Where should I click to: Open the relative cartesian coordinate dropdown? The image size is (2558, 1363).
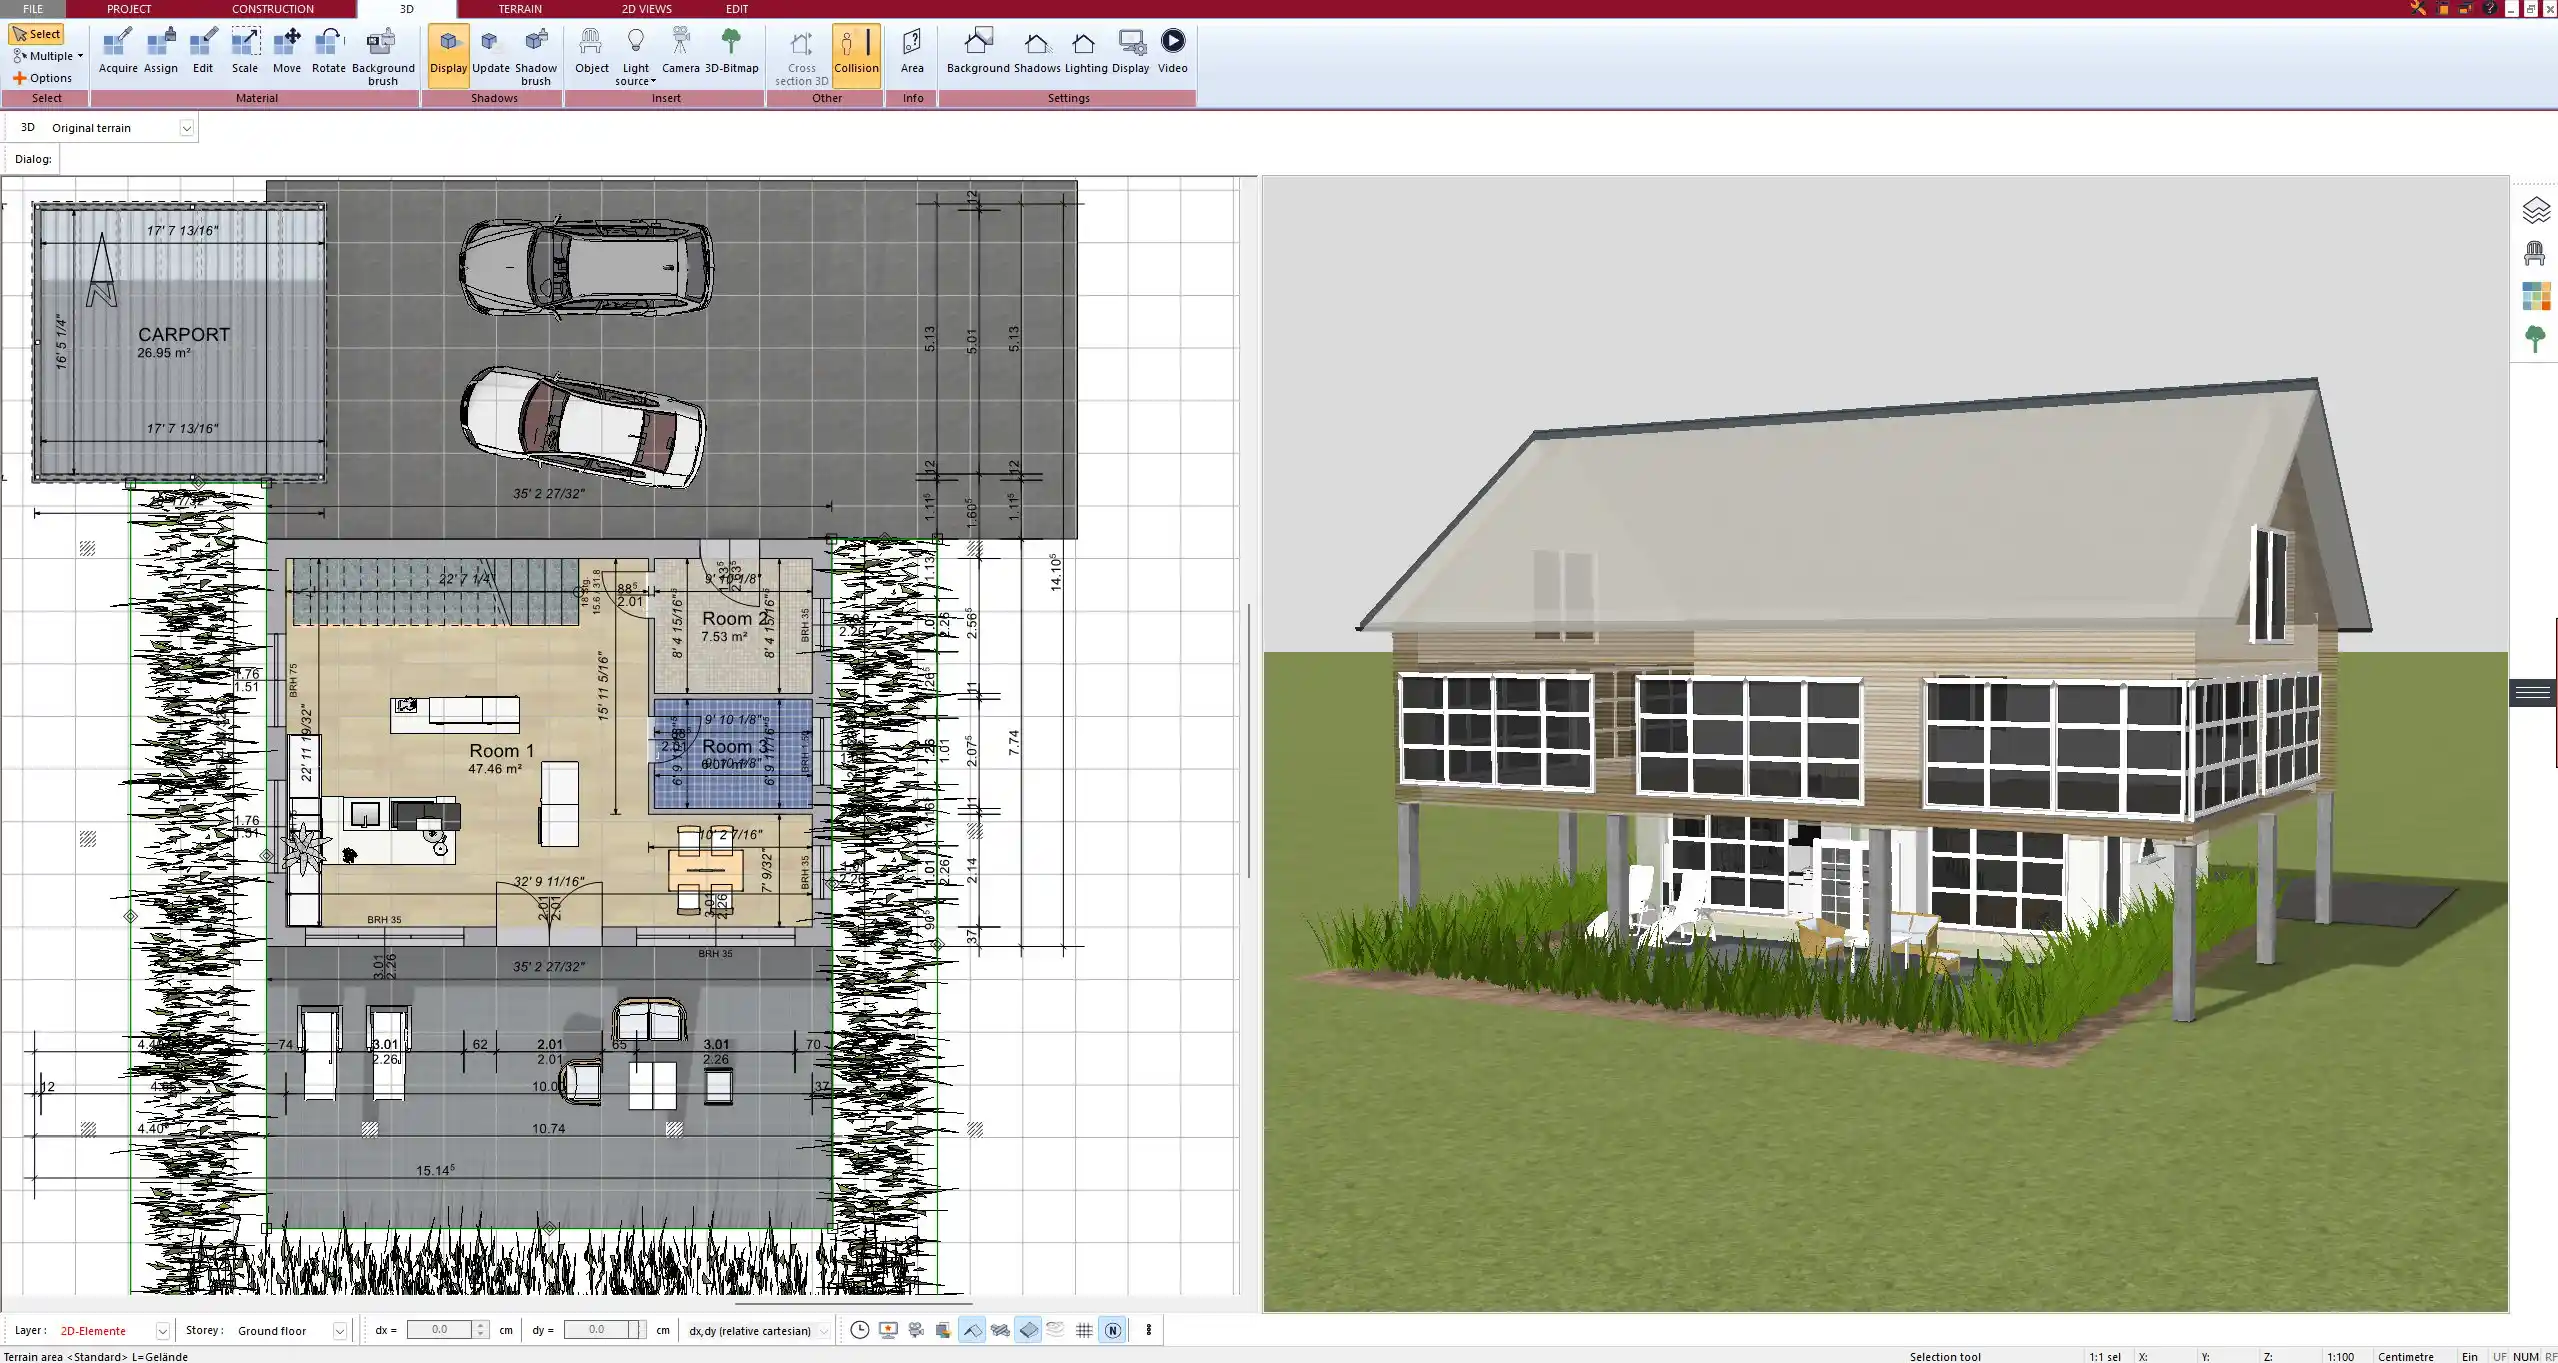[x=823, y=1331]
